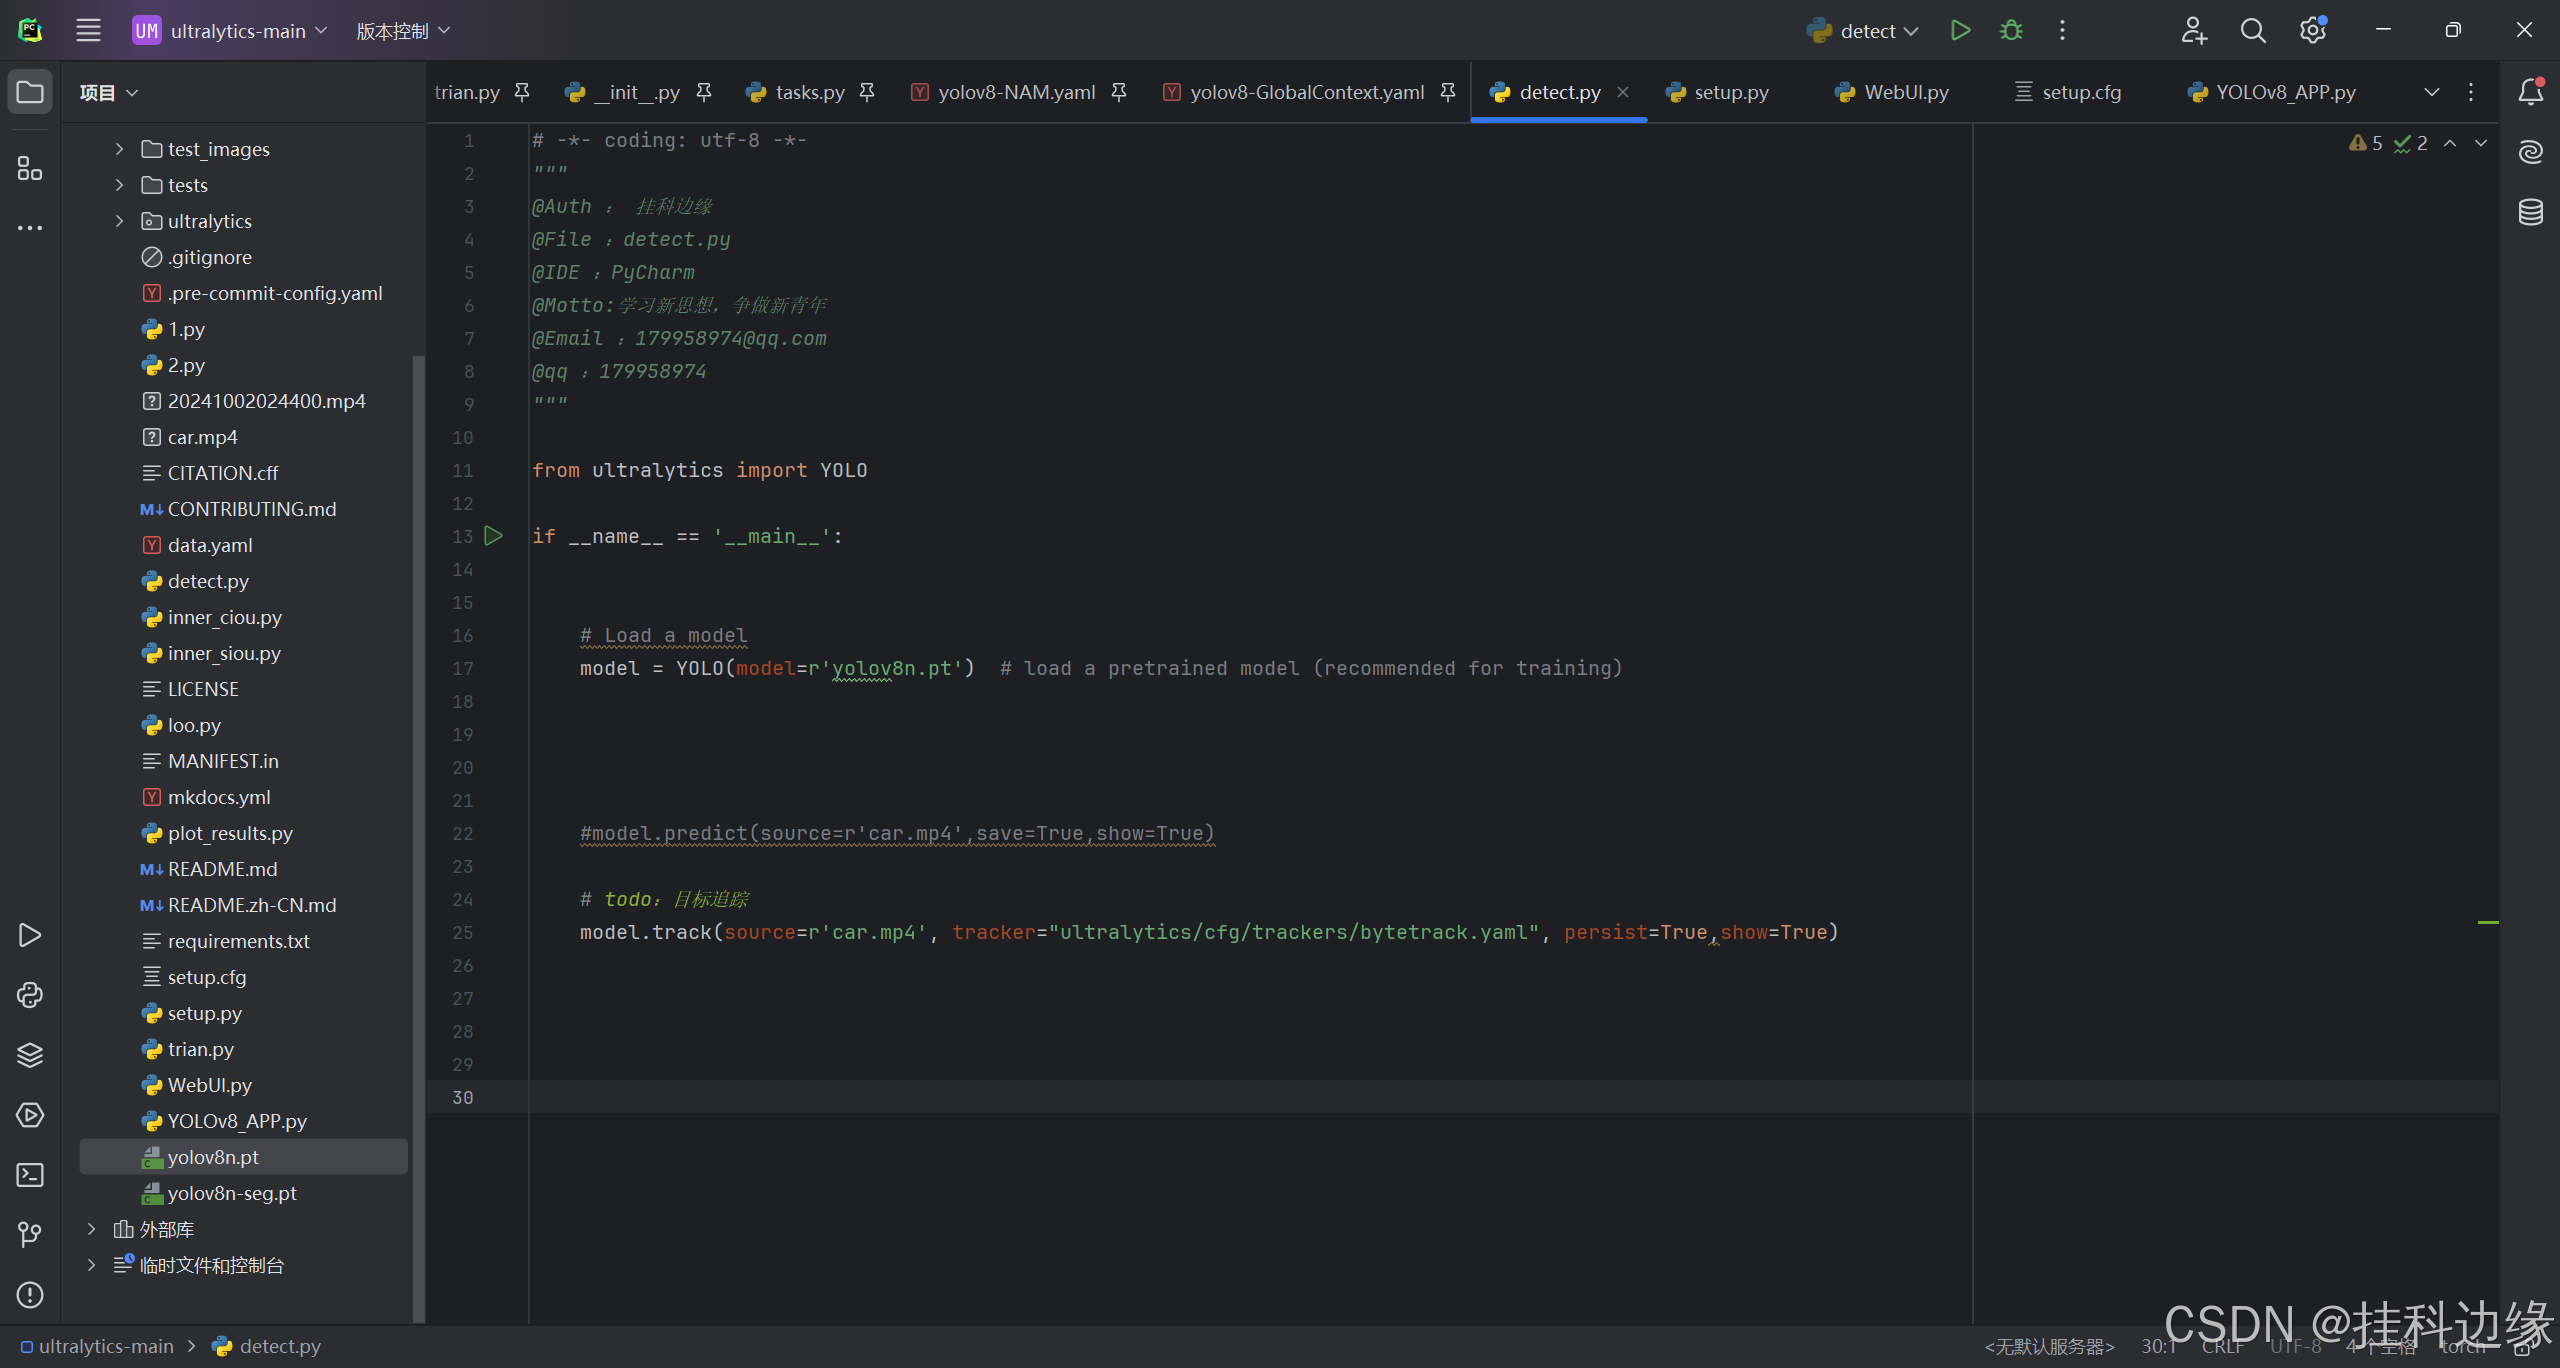Open the Python Console tool window

[x=30, y=995]
